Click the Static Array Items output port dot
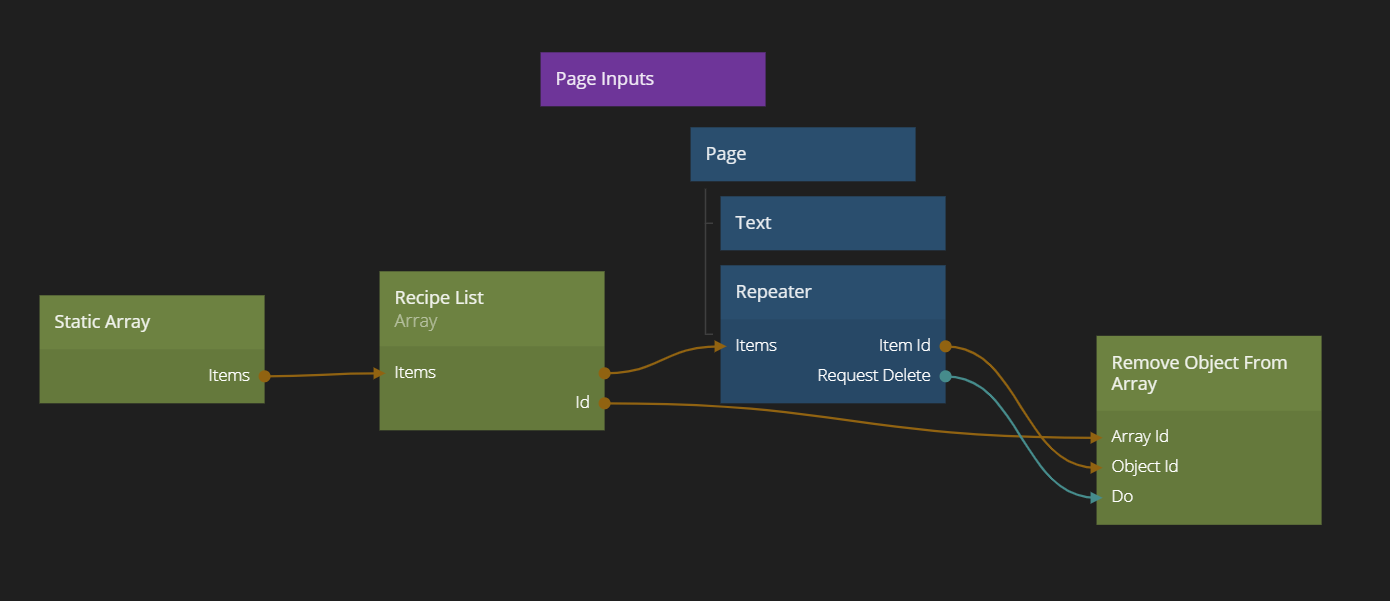 [264, 376]
